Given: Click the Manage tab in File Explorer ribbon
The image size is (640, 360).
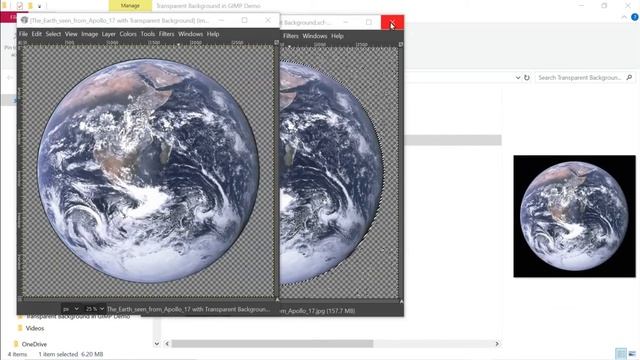Looking at the screenshot, I should click(130, 6).
